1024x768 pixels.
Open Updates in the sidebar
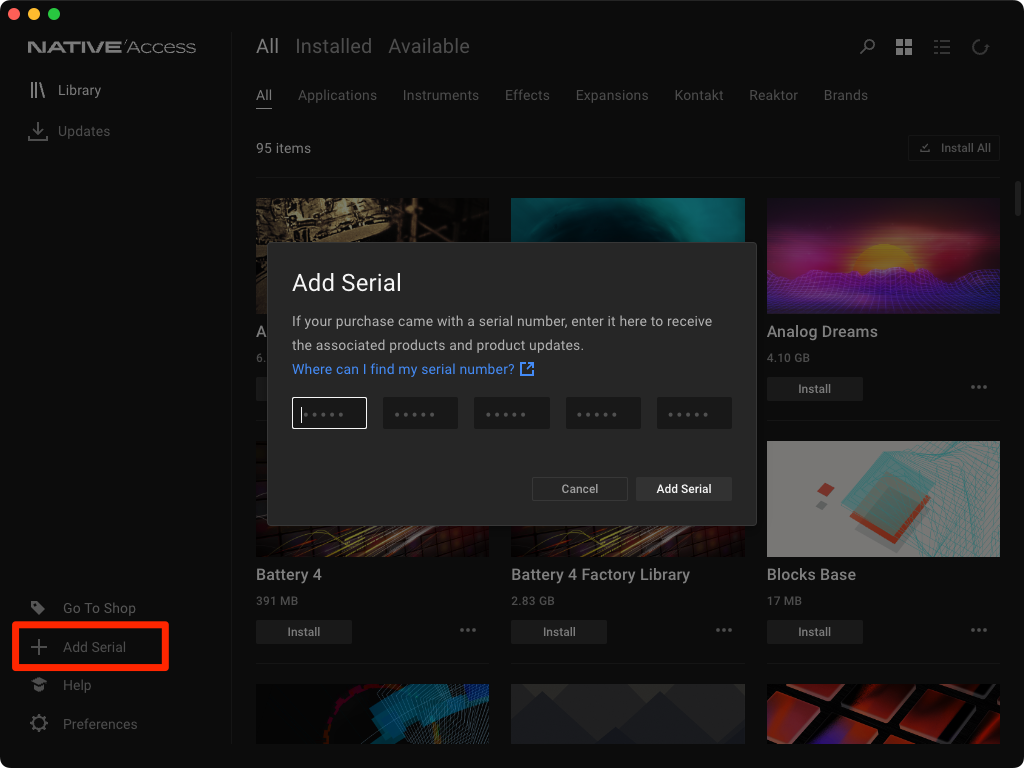(x=69, y=131)
